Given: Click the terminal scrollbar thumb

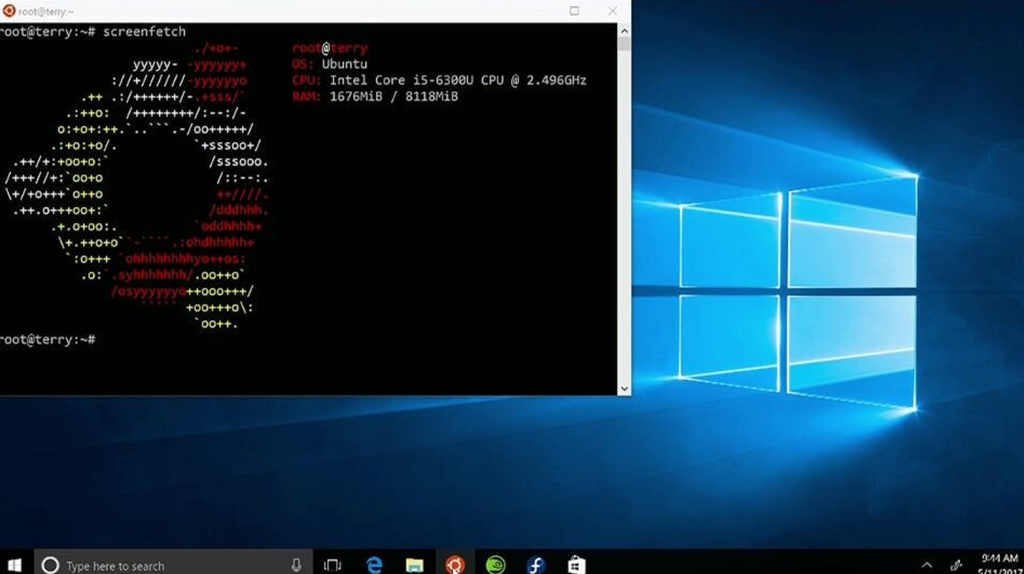Looking at the screenshot, I should click(624, 45).
